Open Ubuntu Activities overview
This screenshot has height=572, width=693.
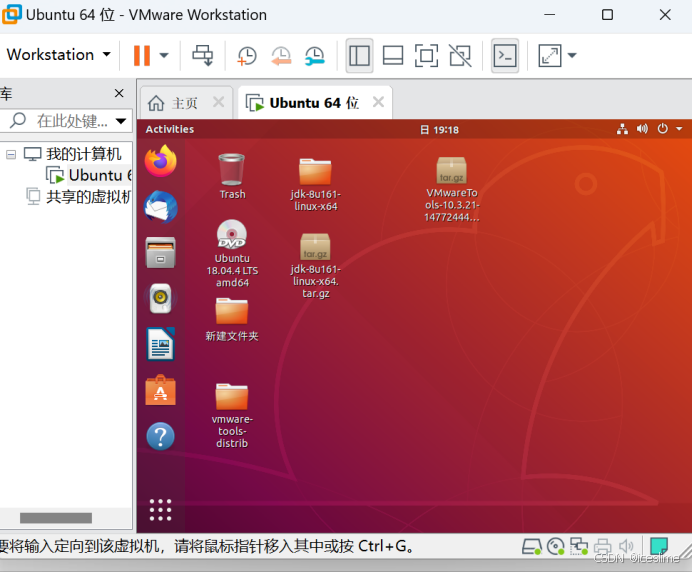pos(170,129)
